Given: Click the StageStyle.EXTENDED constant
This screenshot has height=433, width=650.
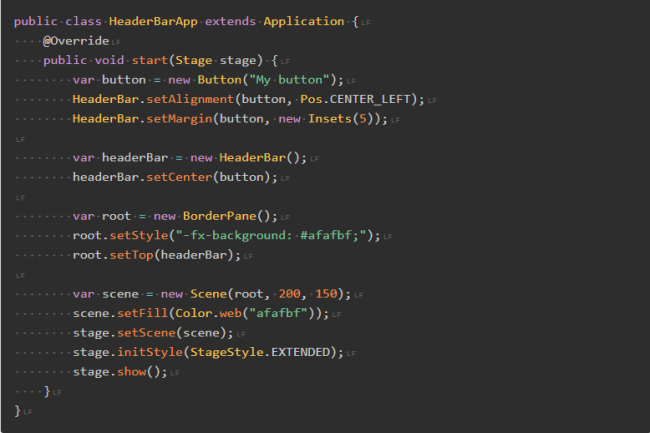Looking at the screenshot, I should pos(266,353).
